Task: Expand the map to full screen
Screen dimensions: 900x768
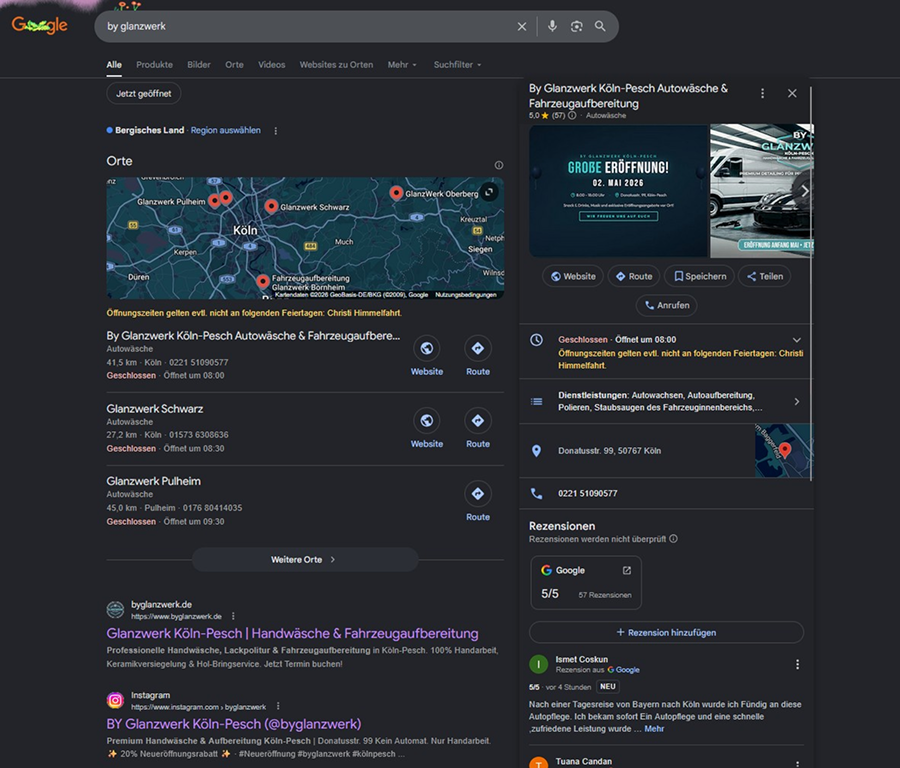Action: (488, 192)
